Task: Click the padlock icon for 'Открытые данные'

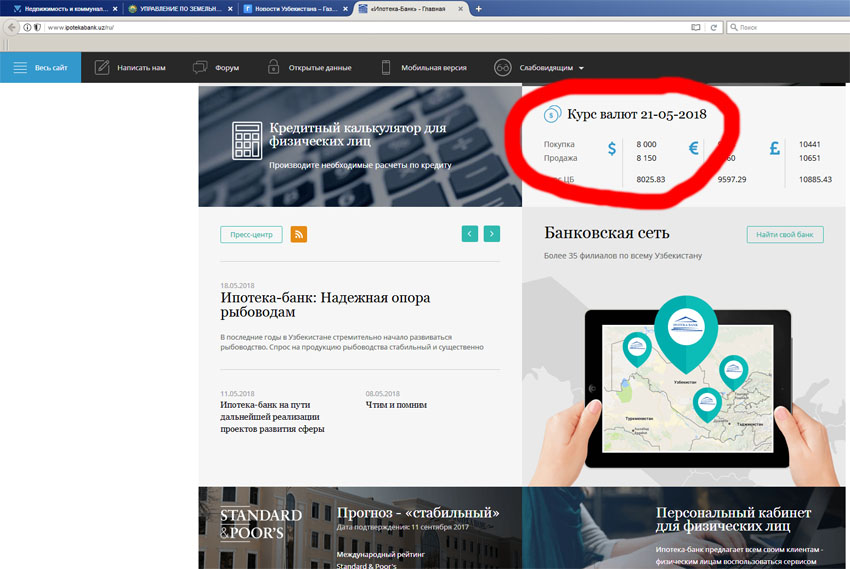Action: 274,67
